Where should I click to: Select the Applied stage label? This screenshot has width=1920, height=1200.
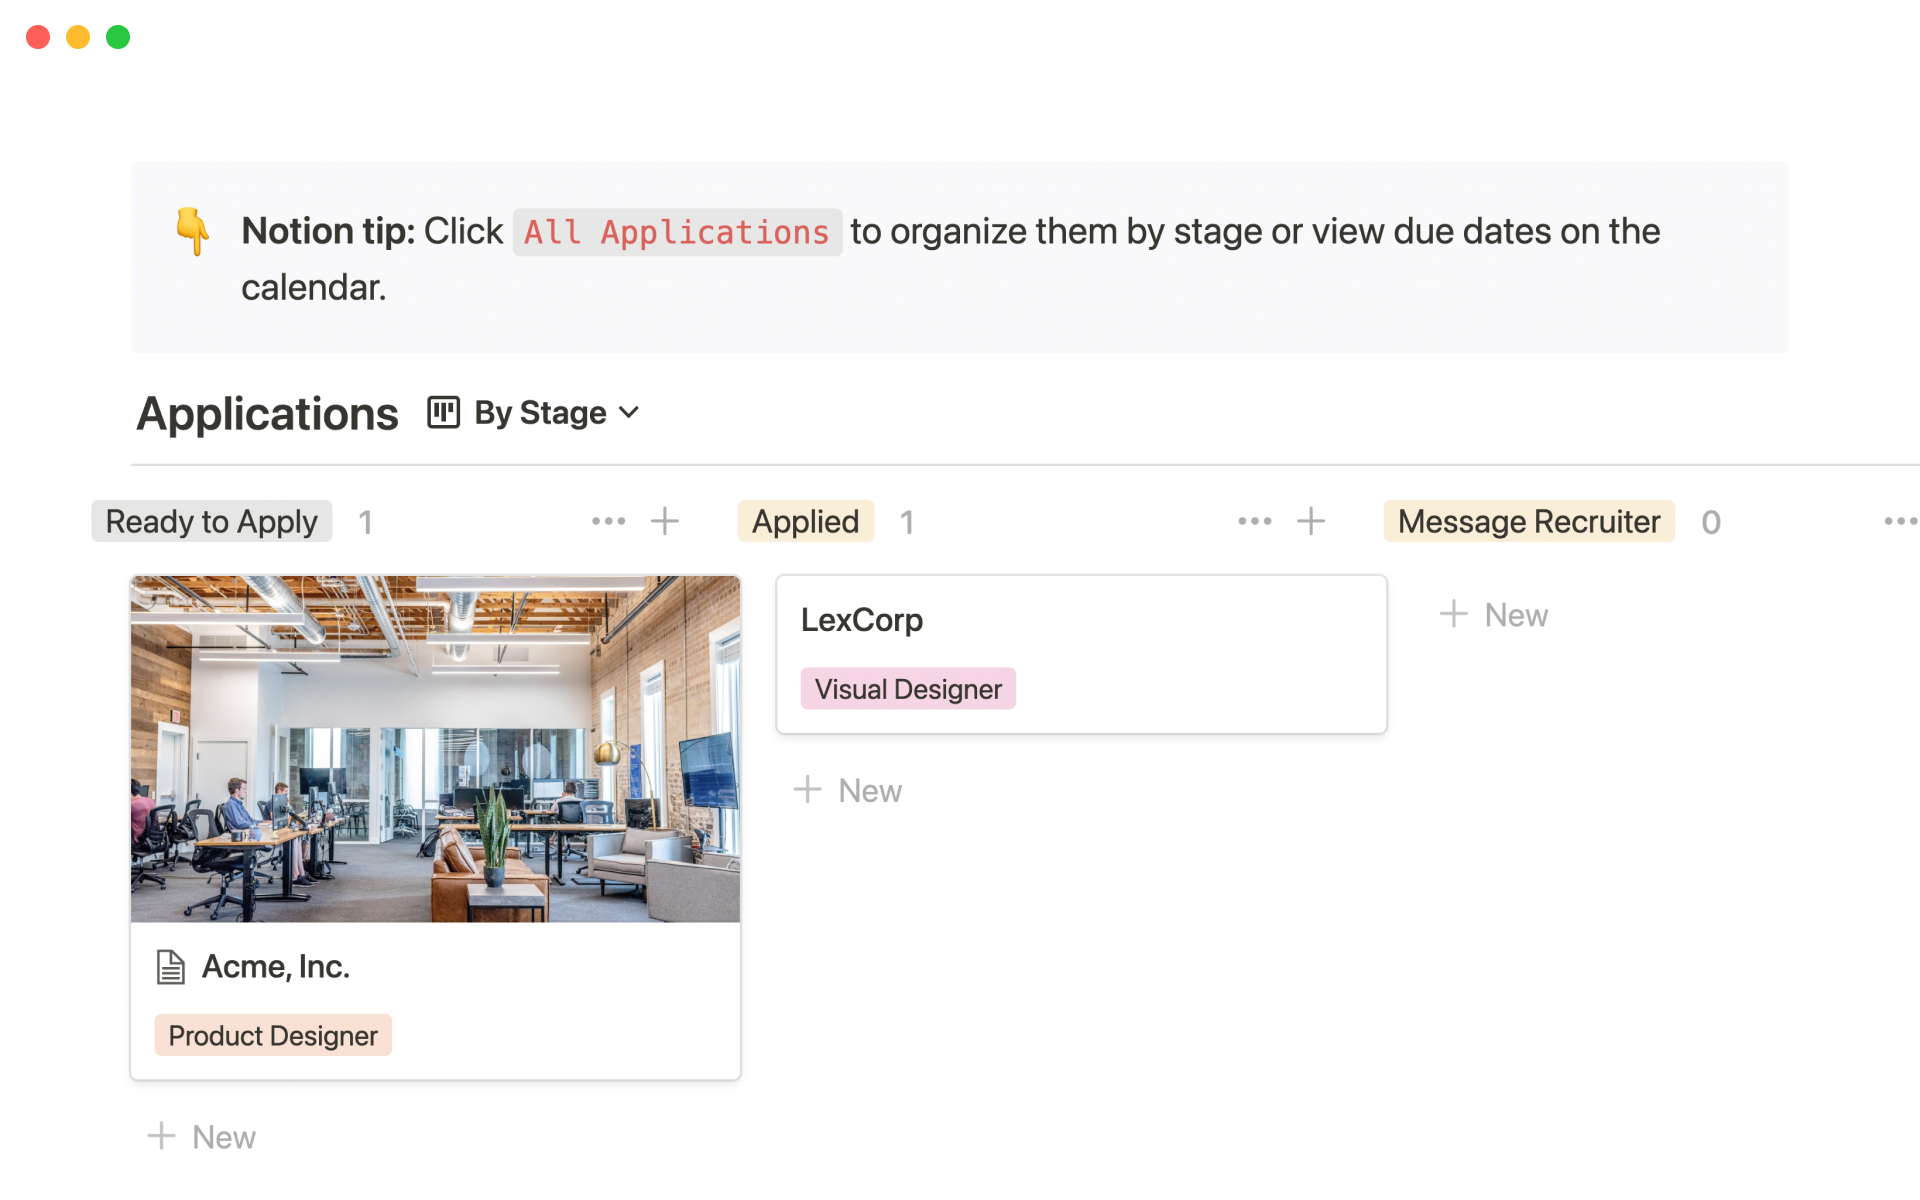coord(805,521)
